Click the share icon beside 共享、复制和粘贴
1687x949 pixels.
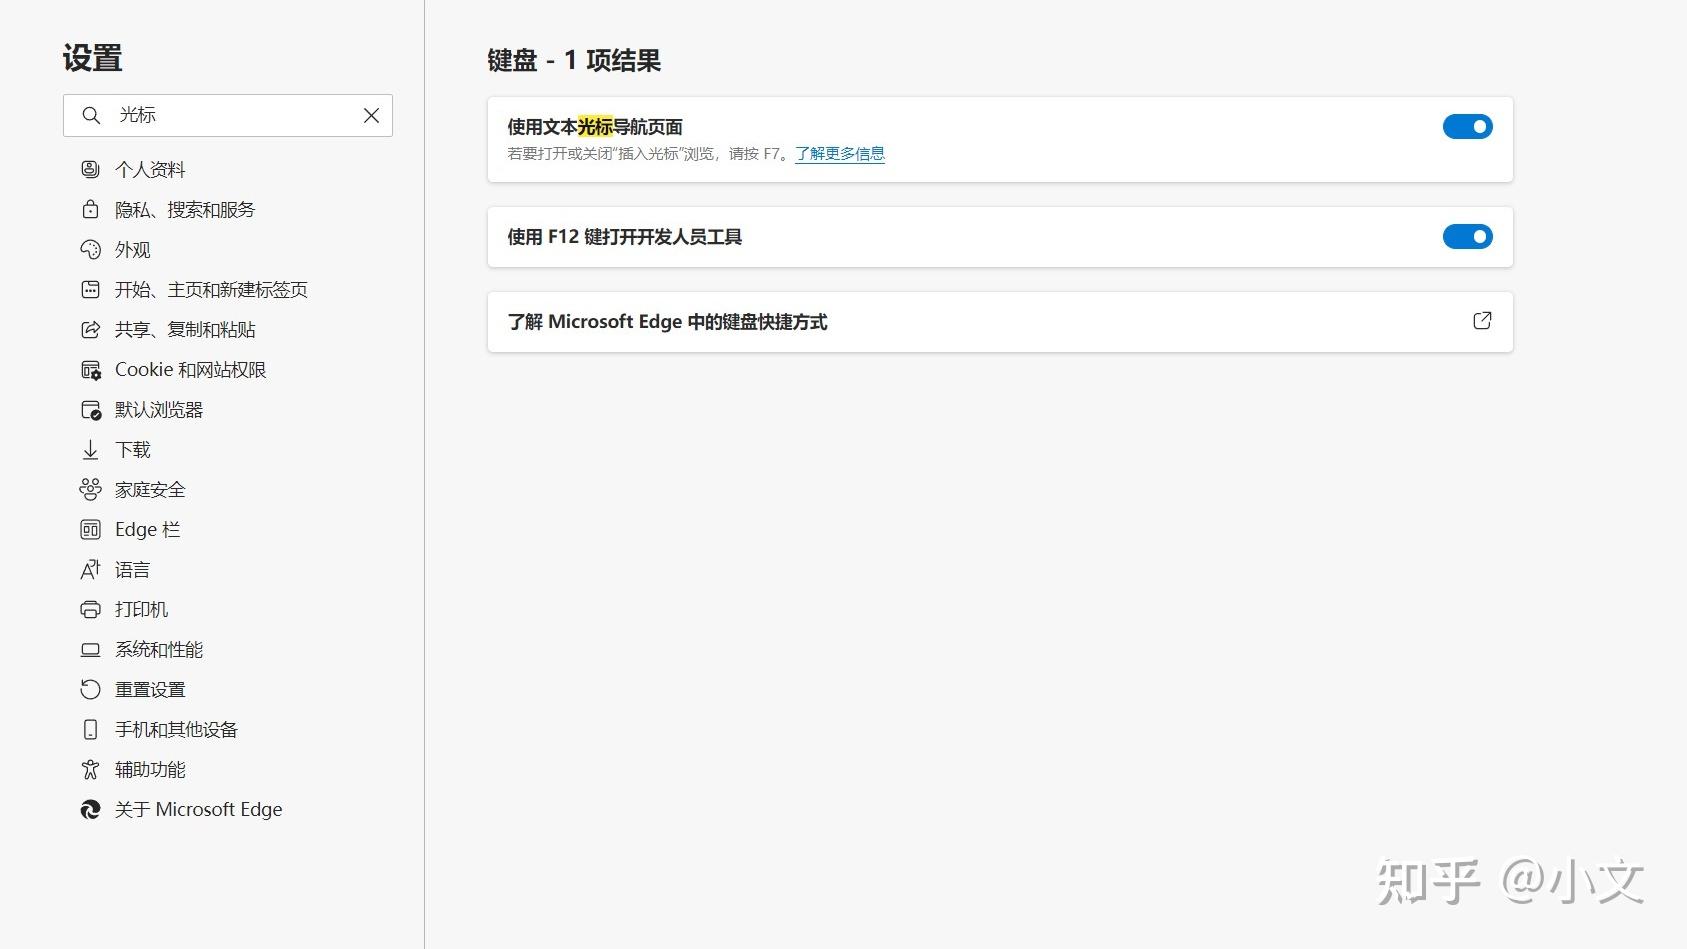(x=90, y=329)
